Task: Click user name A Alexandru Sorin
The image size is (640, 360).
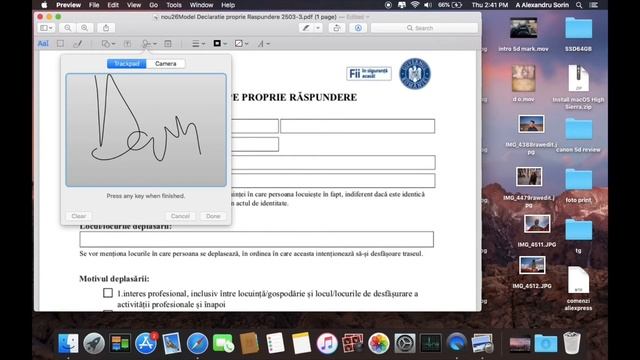Action: tap(542, 5)
